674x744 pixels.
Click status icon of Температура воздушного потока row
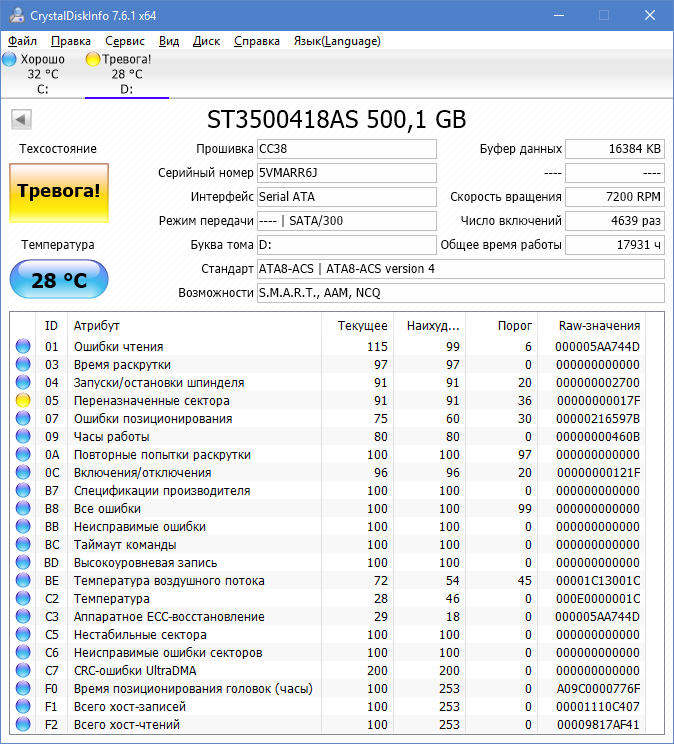23,581
